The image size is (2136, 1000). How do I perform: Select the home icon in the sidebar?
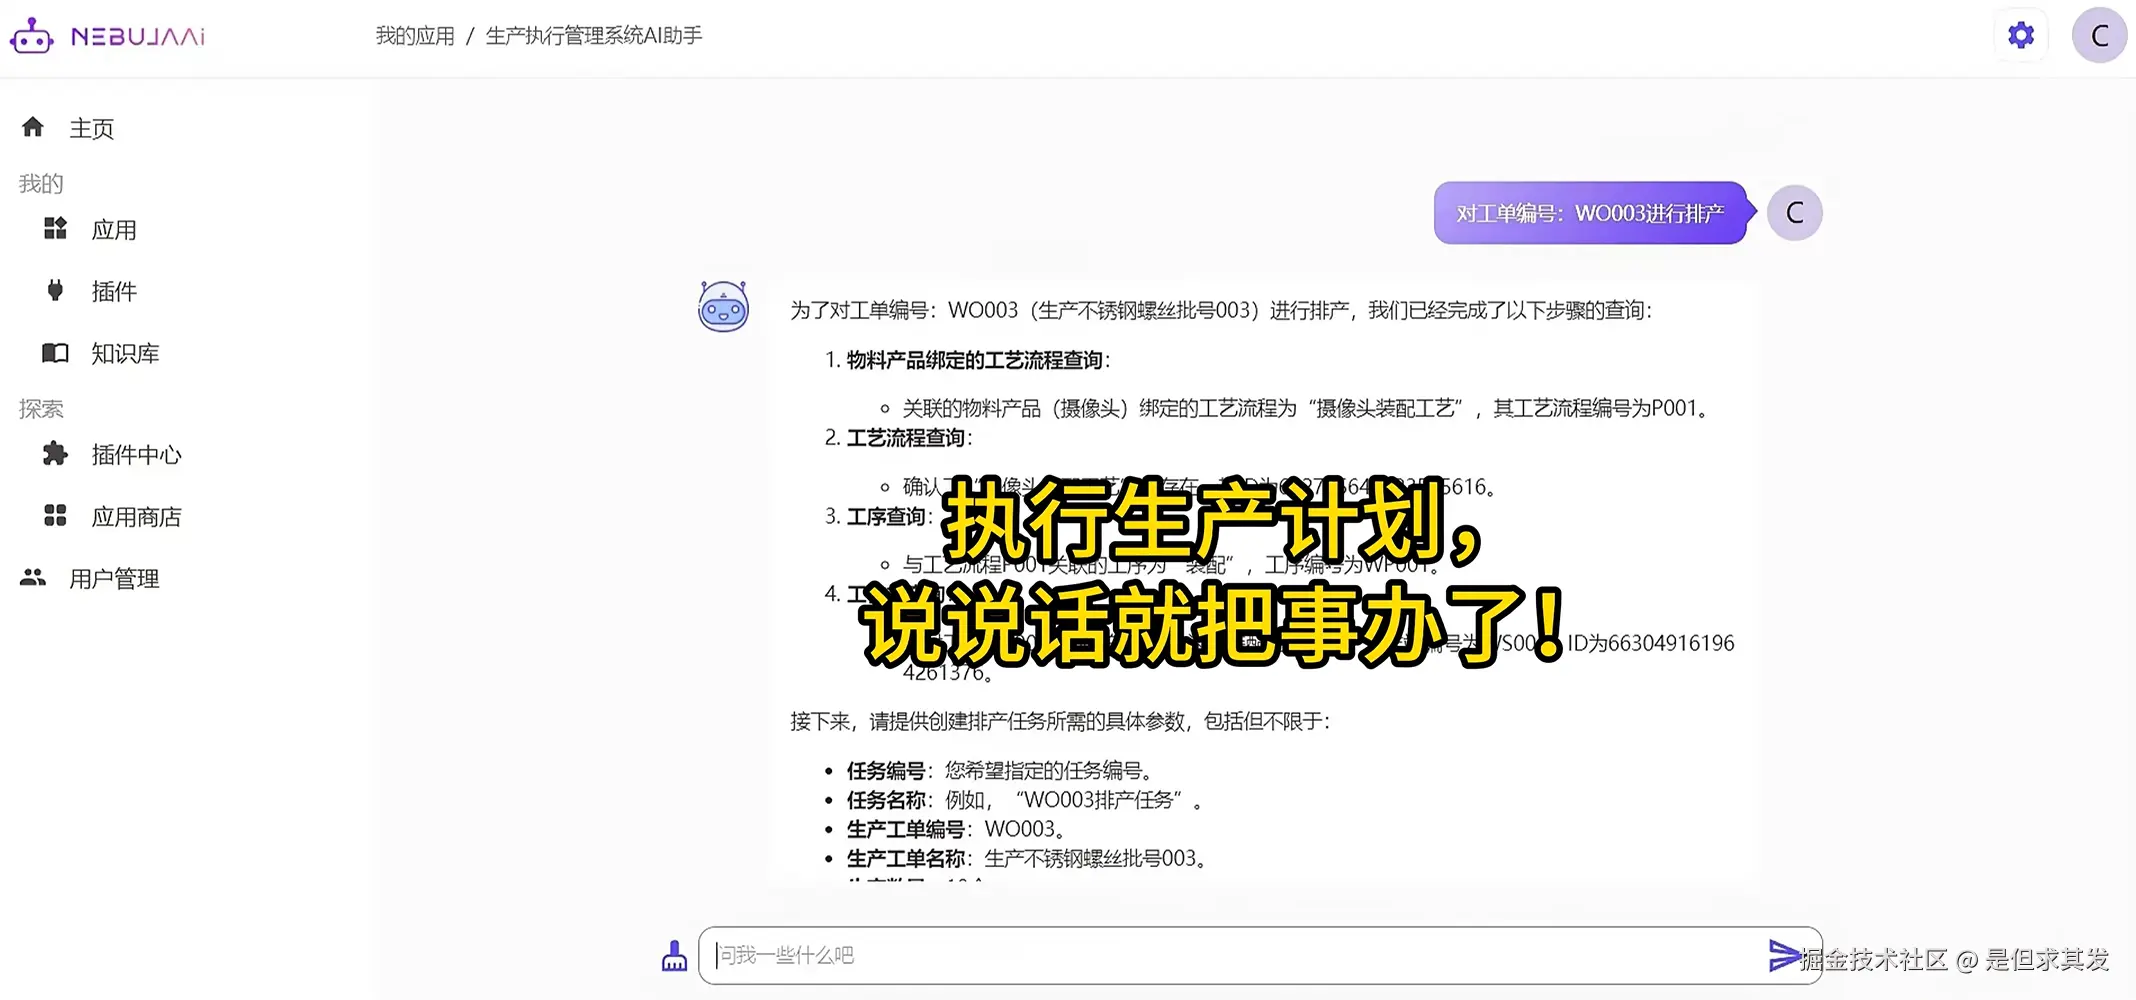coord(32,126)
